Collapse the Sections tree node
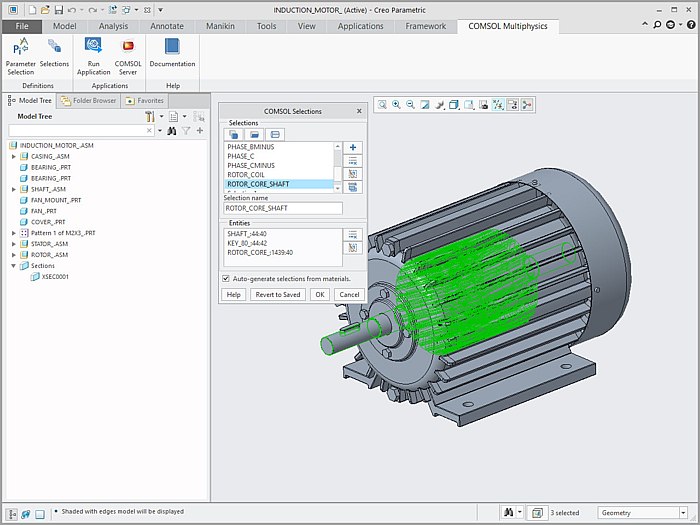The width and height of the screenshot is (700, 525). [x=14, y=266]
